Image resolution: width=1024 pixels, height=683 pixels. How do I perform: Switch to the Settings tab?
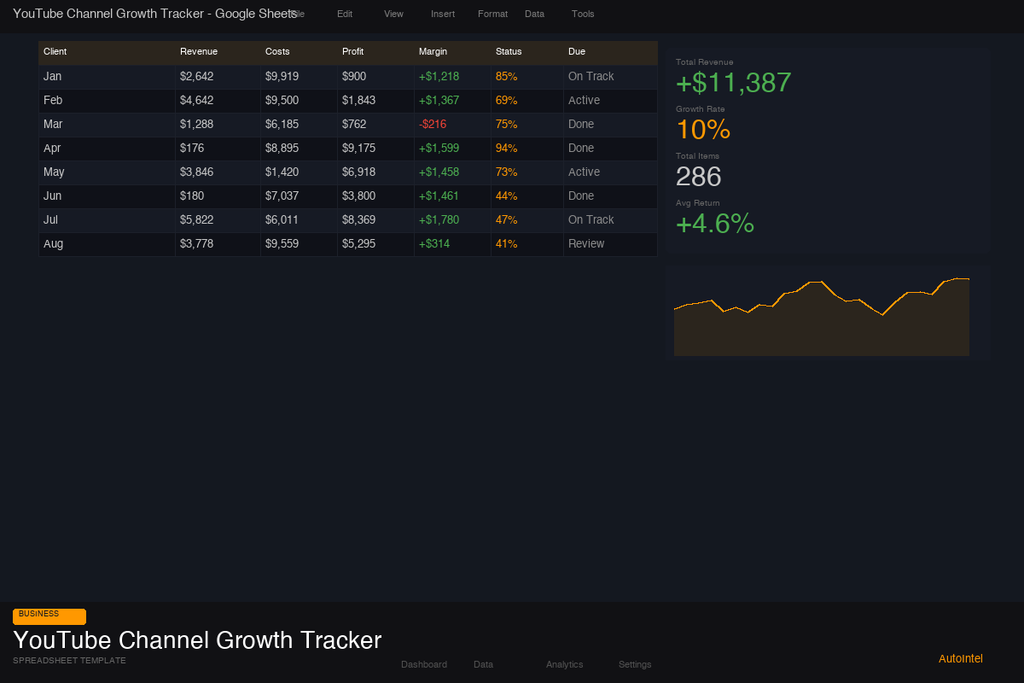click(x=635, y=664)
